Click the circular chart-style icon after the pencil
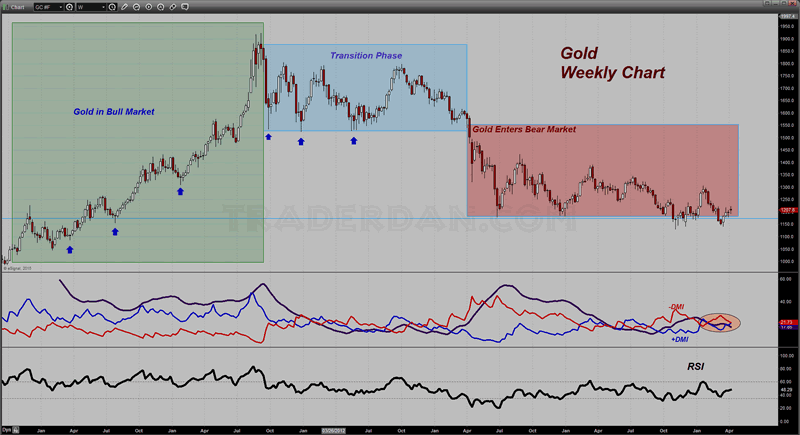The width and height of the screenshot is (800, 435). coord(136,7)
